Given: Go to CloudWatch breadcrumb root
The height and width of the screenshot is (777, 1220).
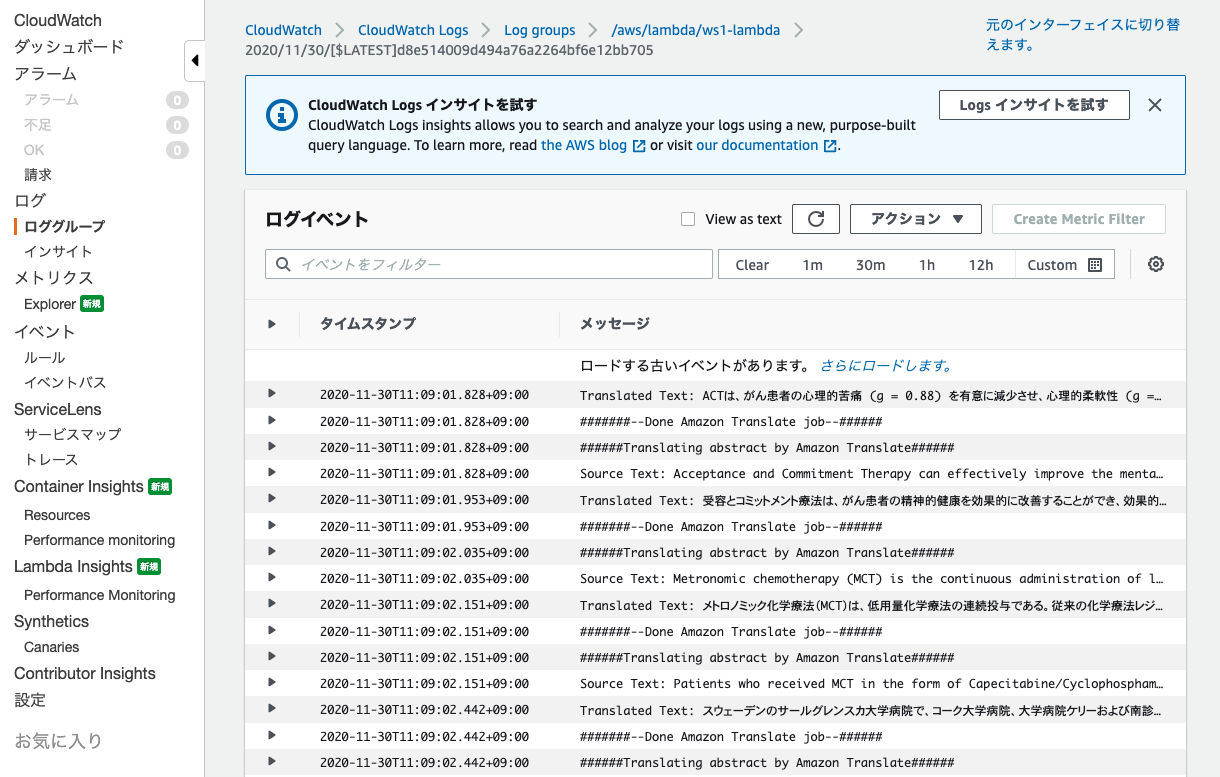Looking at the screenshot, I should click(x=283, y=30).
